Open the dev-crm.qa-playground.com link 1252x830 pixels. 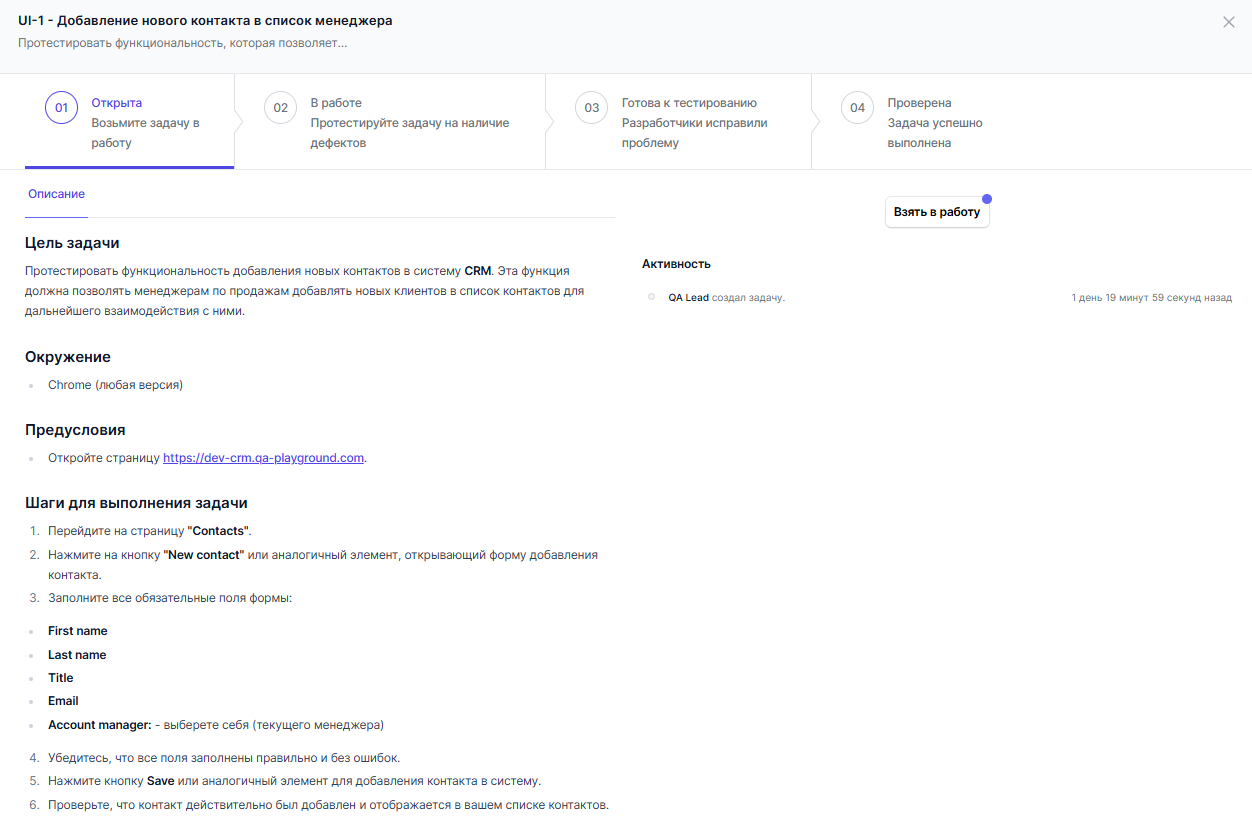point(263,457)
